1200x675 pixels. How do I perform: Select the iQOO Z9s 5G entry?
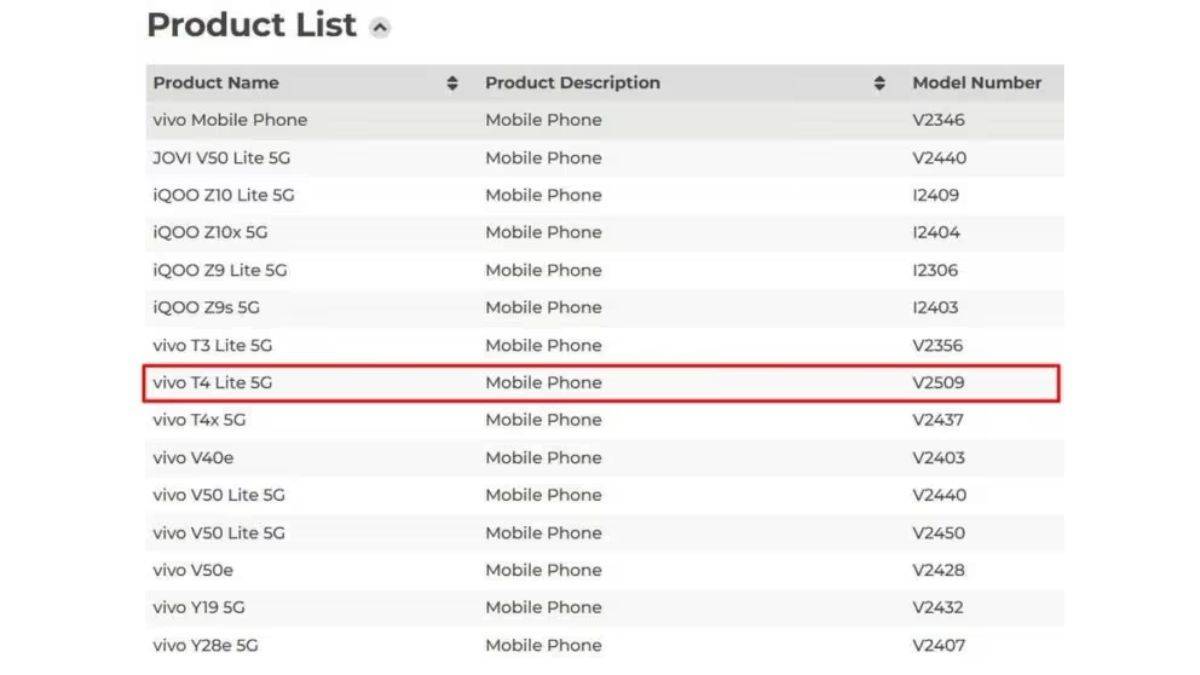pos(206,308)
